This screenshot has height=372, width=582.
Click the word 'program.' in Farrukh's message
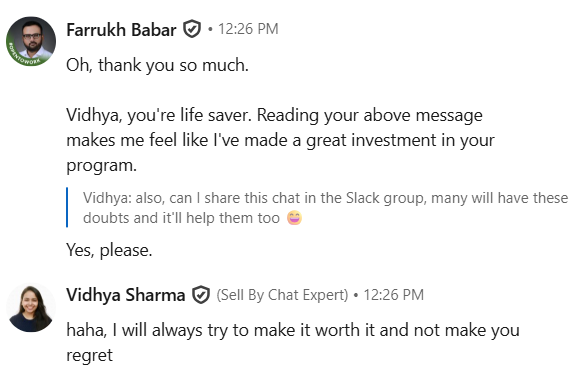pos(101,166)
